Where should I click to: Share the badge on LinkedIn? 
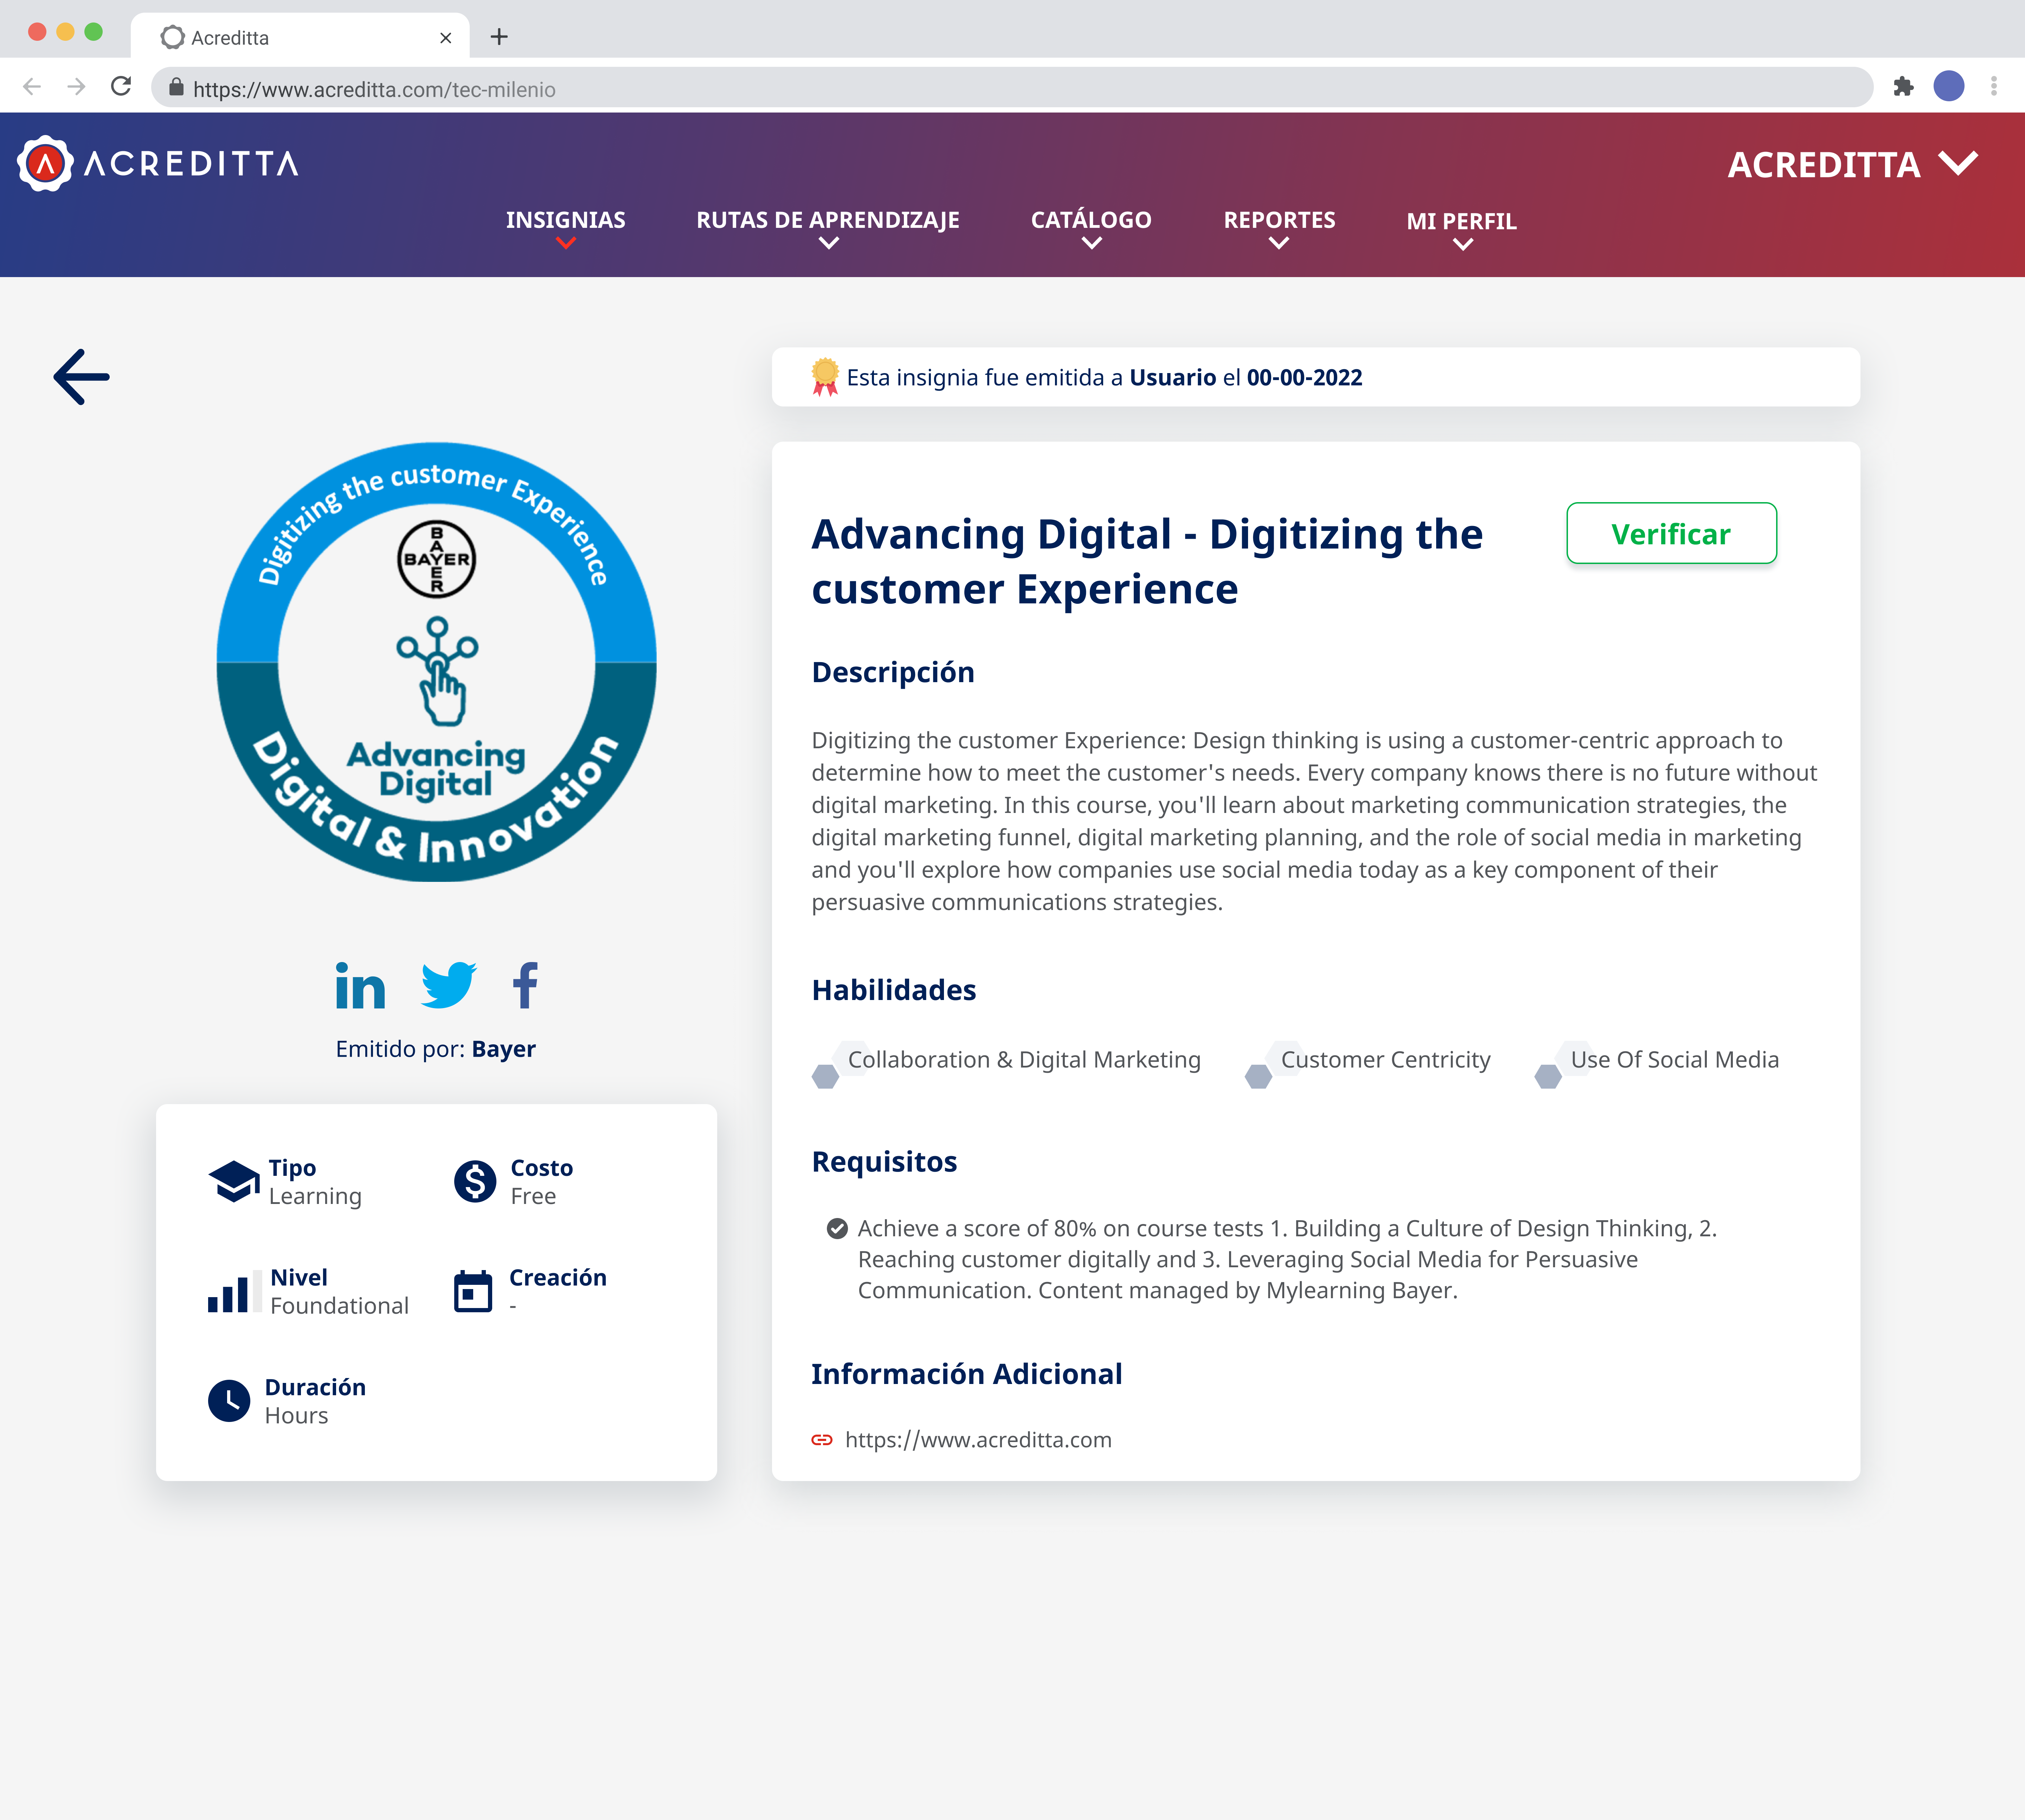360,986
